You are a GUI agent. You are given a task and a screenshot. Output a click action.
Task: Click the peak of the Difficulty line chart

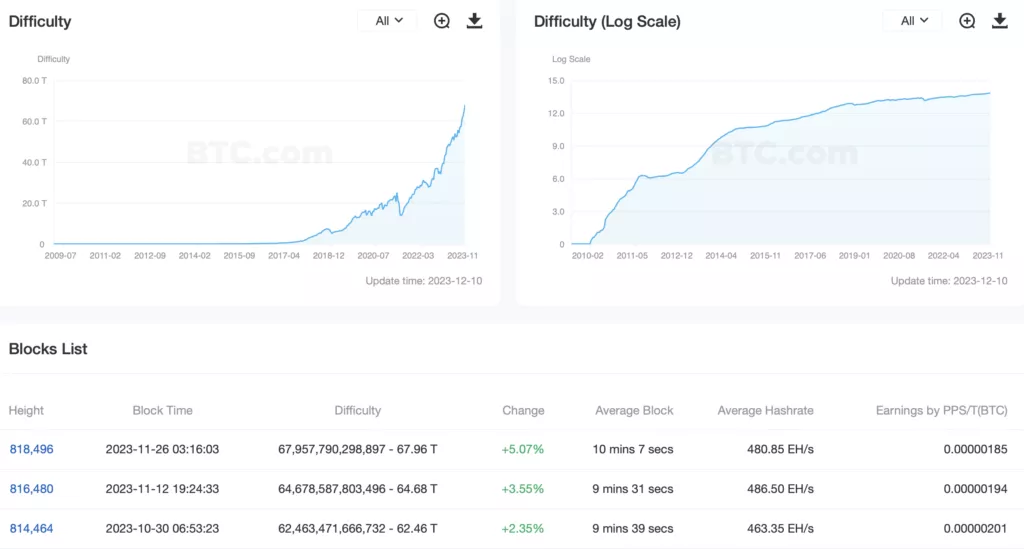tap(464, 106)
